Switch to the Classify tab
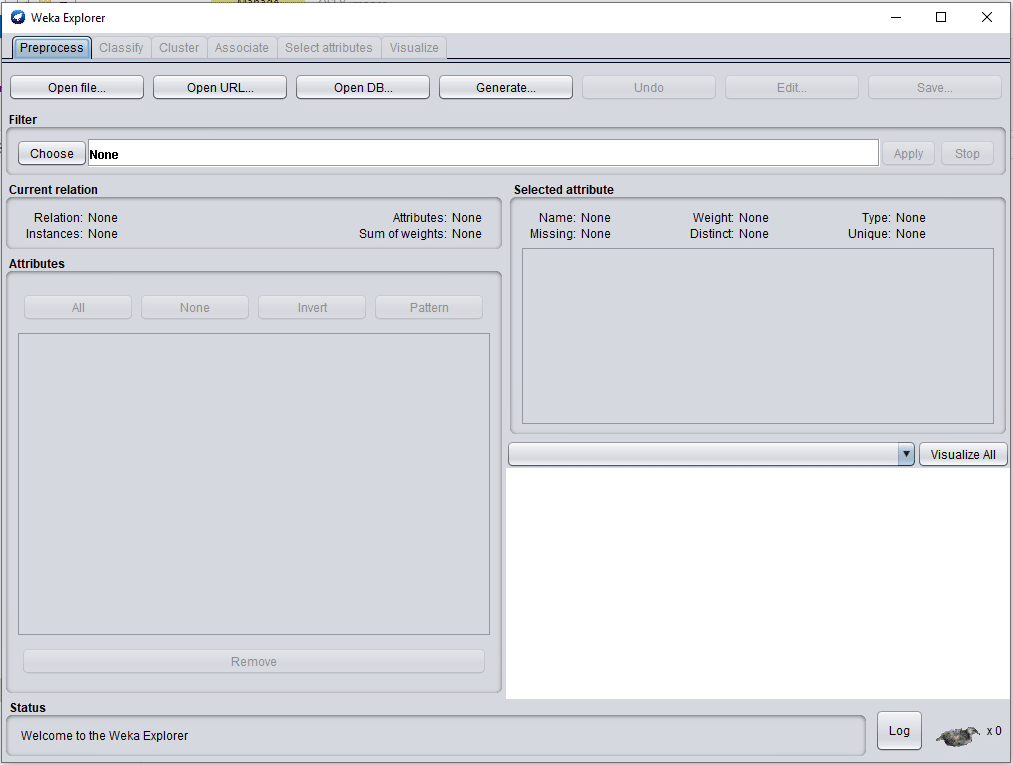 [x=121, y=48]
